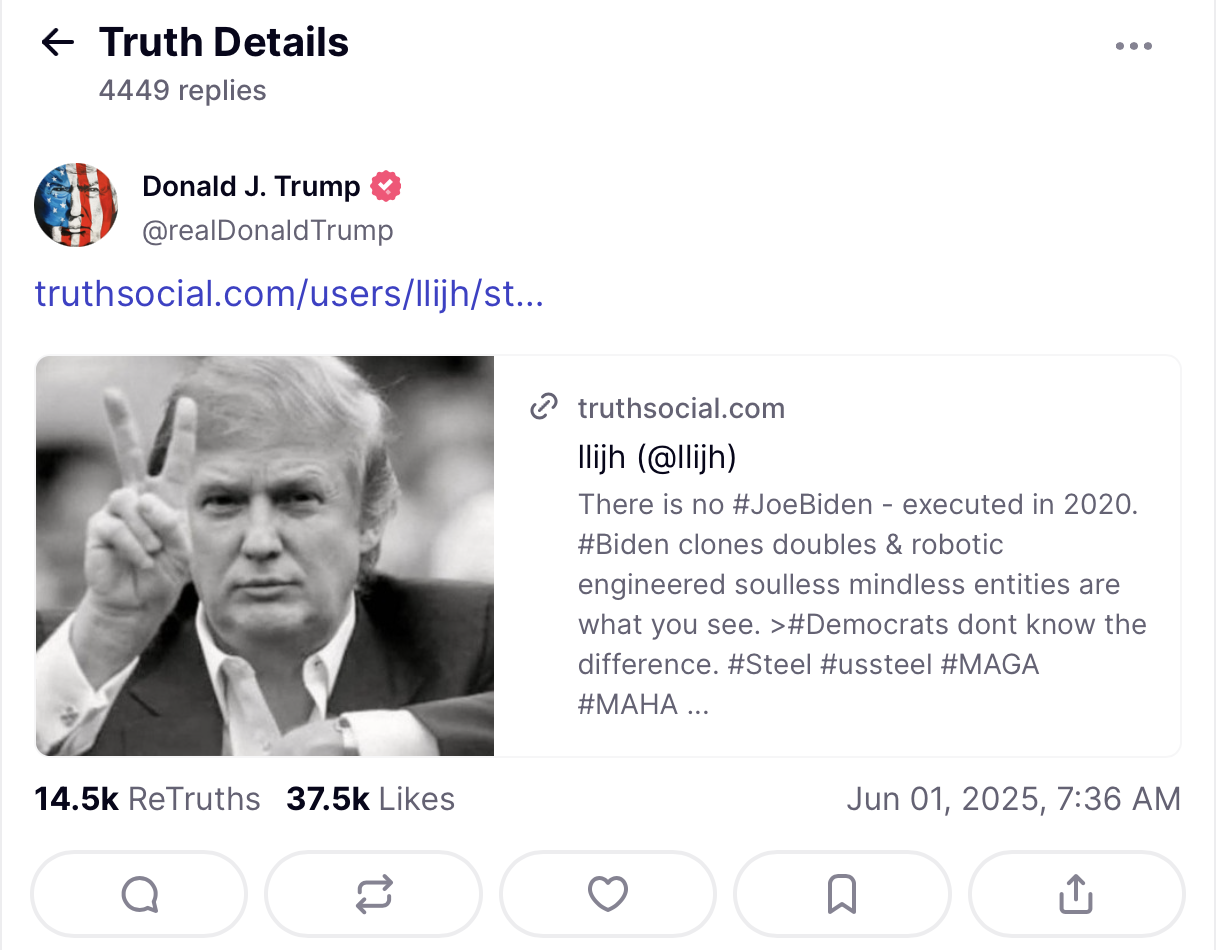View the 37.5k Likes list
This screenshot has height=950, width=1216.
pyautogui.click(x=370, y=799)
